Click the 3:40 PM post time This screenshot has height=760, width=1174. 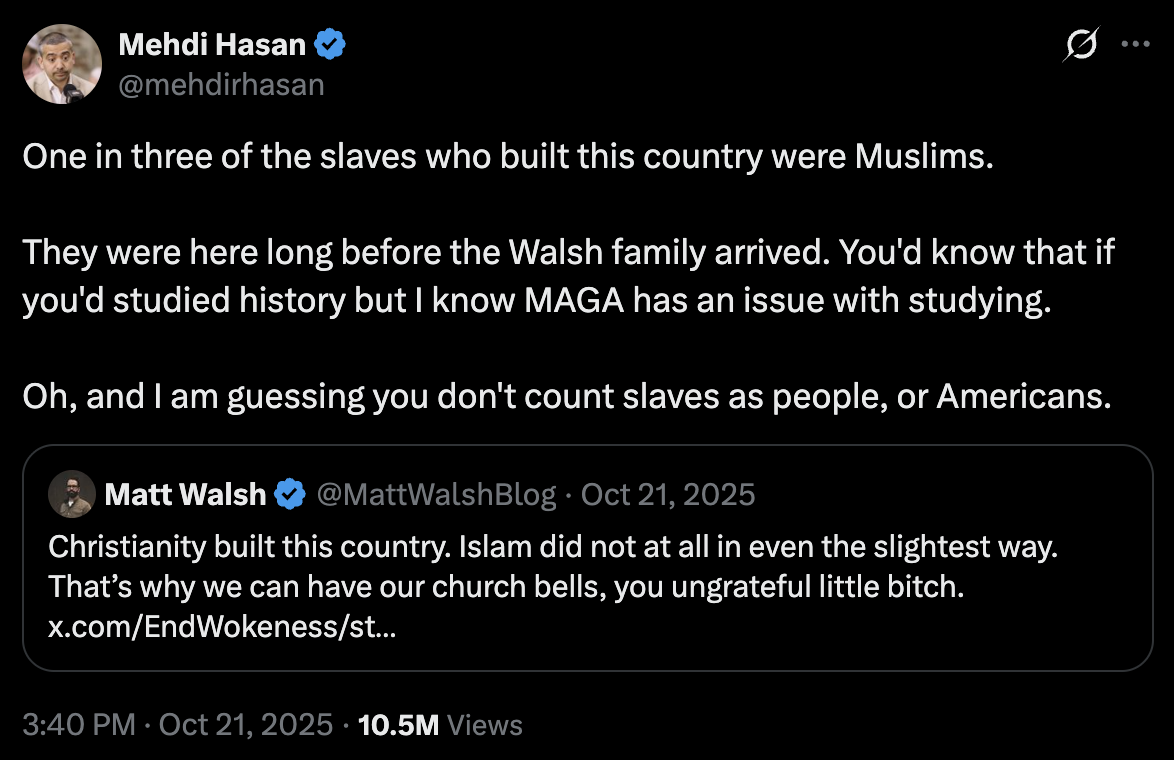click(x=78, y=725)
